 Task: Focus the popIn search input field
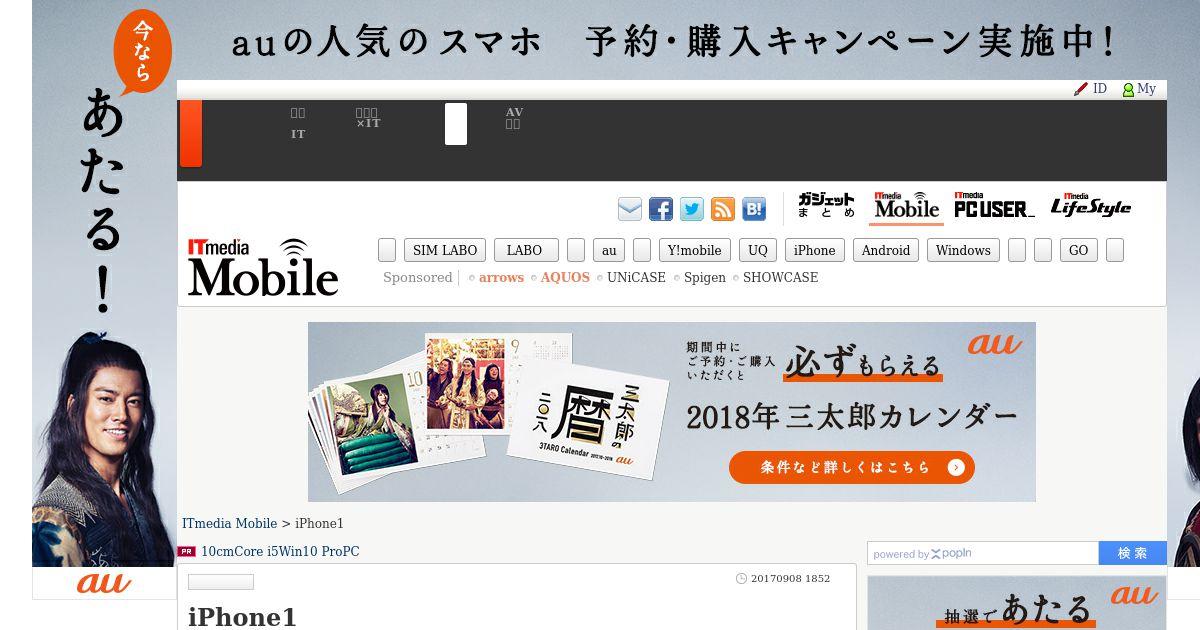pos(983,553)
